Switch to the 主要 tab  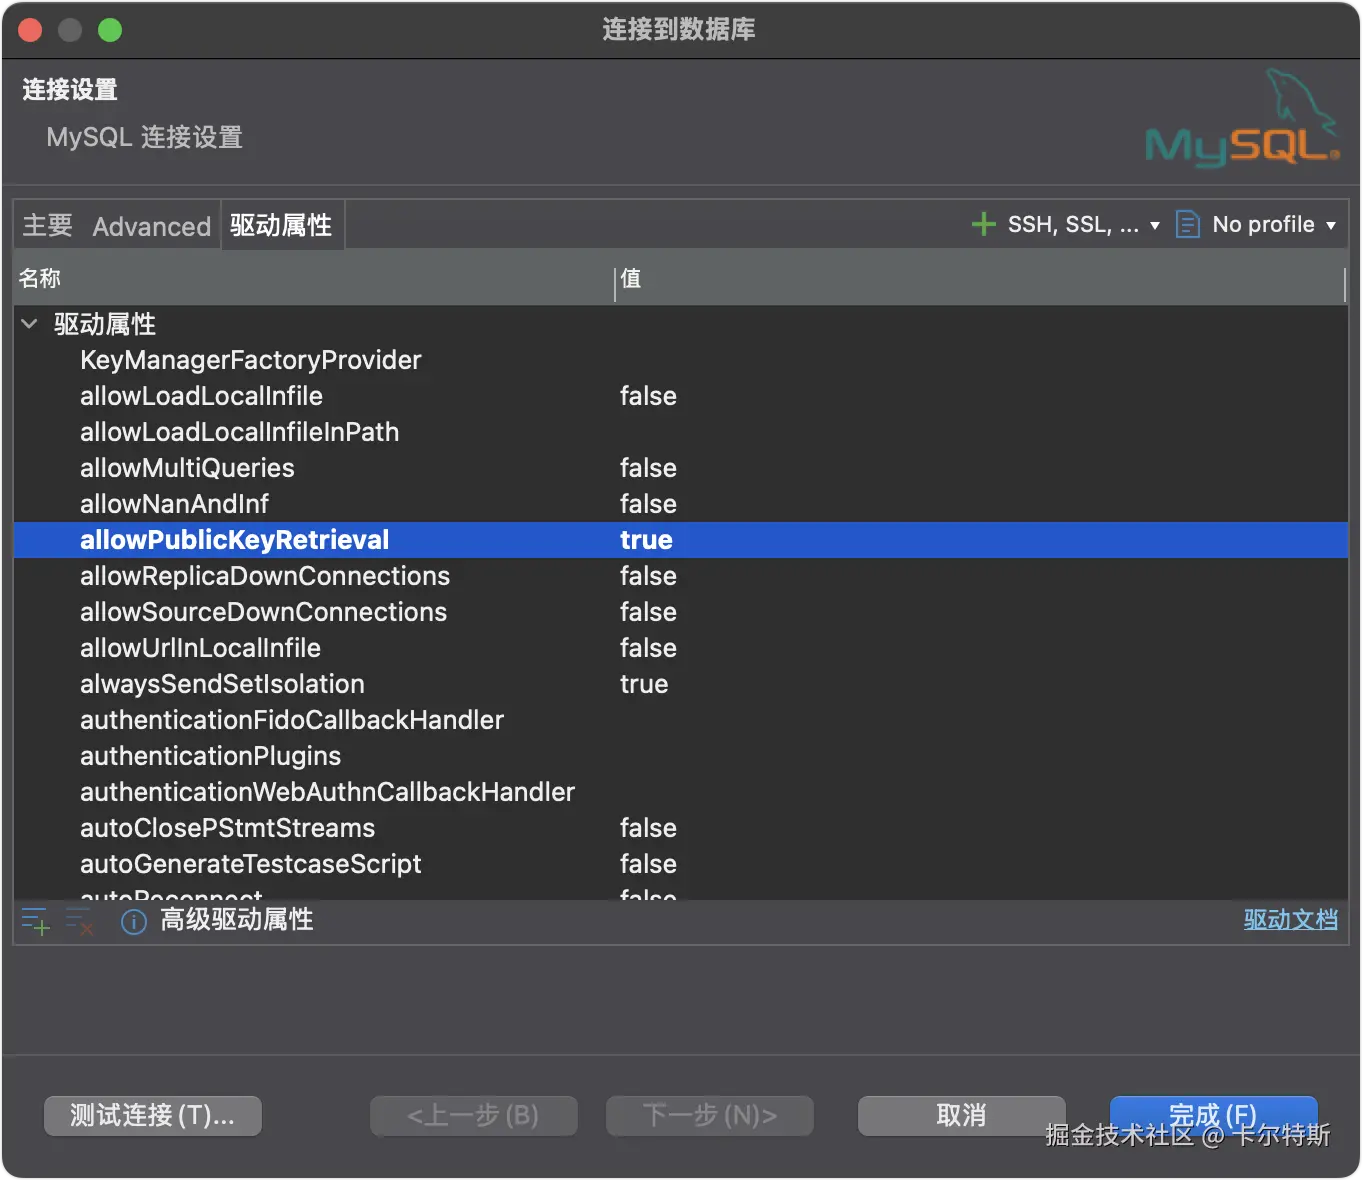point(48,225)
